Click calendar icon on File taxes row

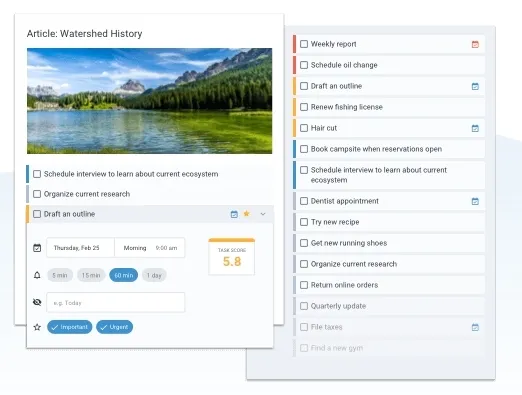tap(475, 327)
